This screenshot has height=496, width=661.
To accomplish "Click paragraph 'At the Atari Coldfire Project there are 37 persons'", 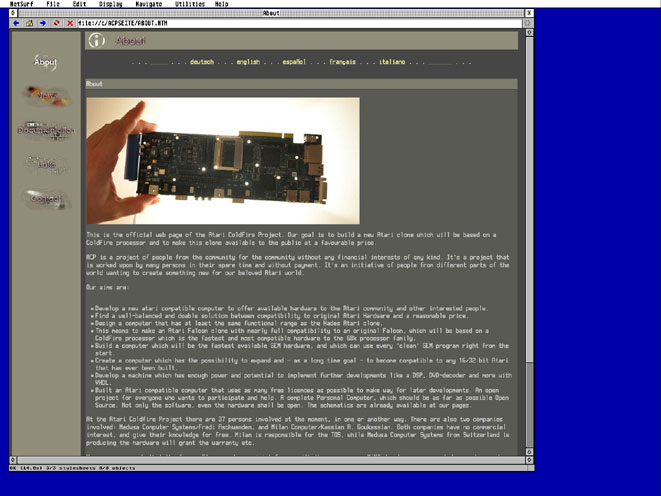I will (x=298, y=431).
